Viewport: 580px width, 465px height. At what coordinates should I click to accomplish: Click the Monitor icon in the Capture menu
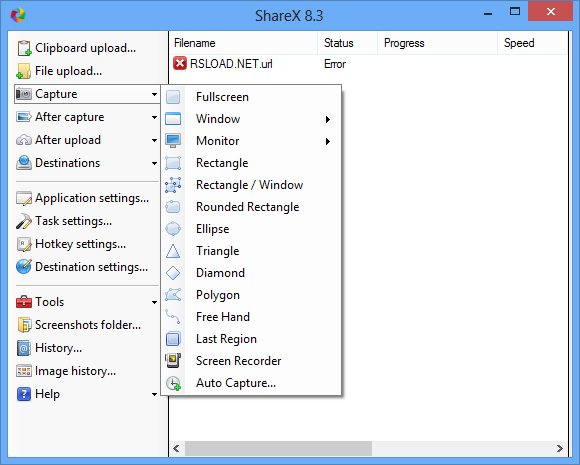[x=173, y=141]
